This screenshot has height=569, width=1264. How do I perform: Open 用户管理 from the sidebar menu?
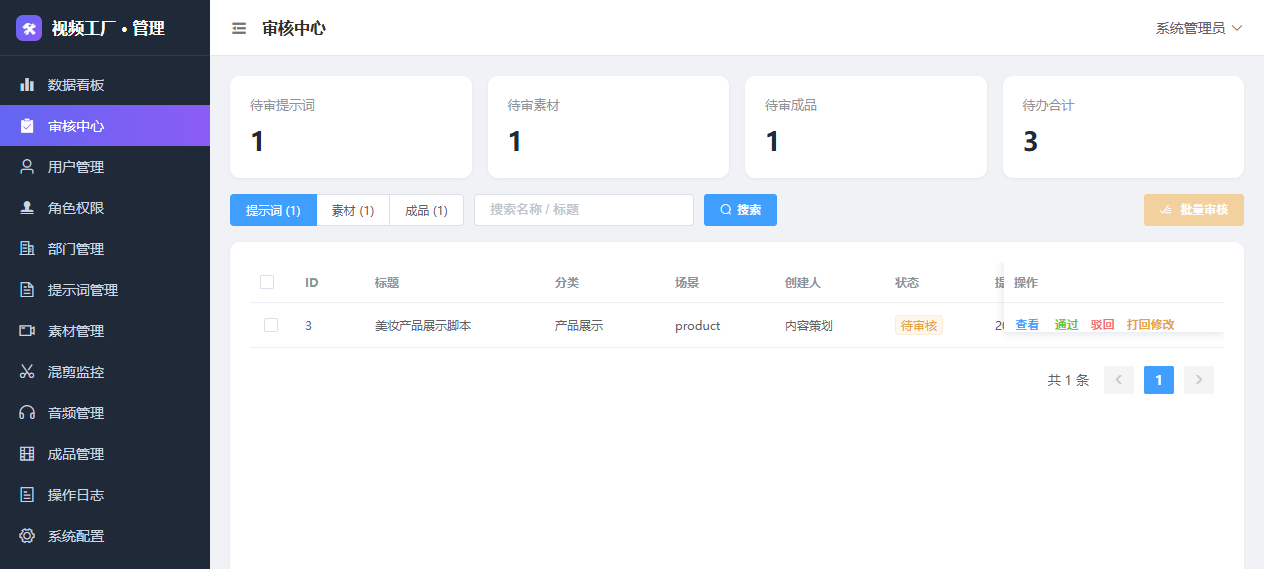[105, 167]
